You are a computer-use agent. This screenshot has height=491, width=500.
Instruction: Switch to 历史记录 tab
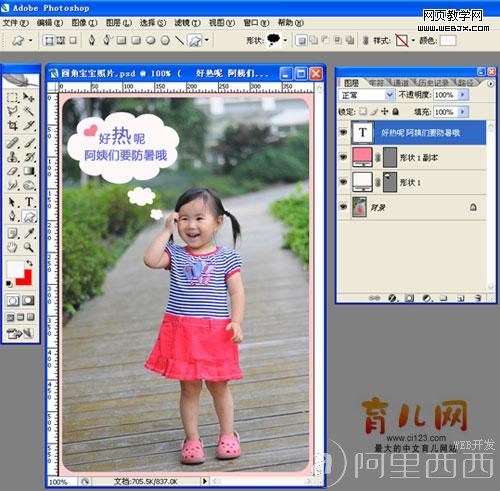(x=433, y=83)
